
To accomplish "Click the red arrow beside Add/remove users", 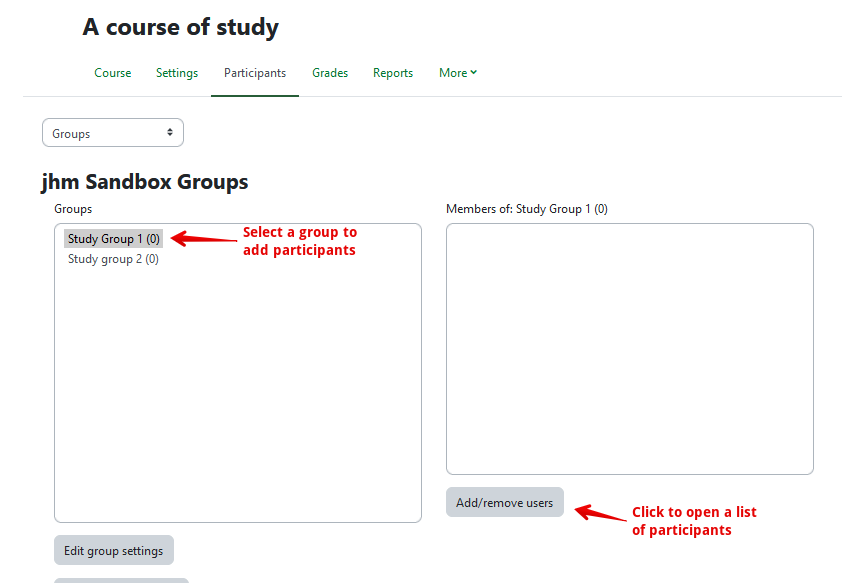I will pos(598,513).
